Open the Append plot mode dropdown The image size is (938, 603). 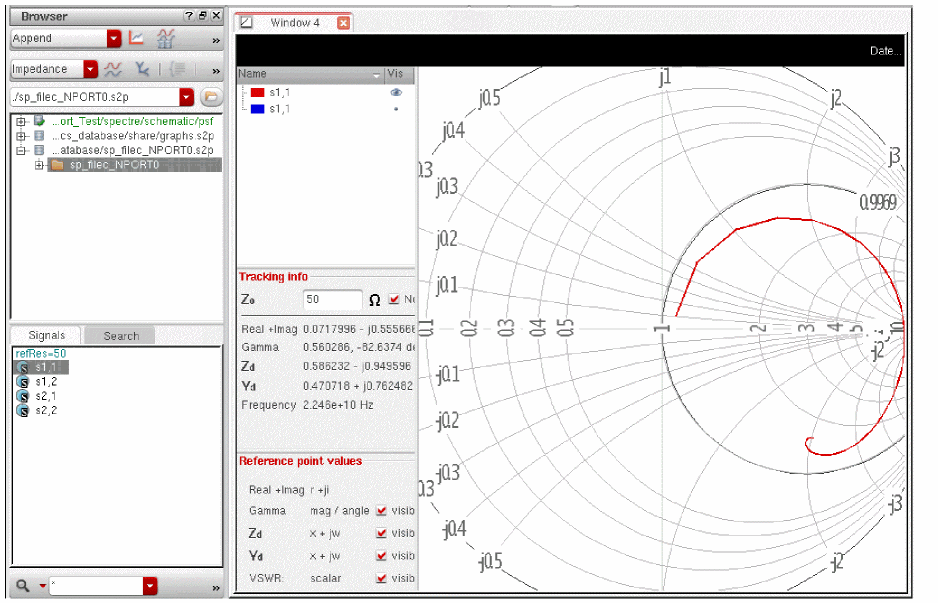click(113, 39)
